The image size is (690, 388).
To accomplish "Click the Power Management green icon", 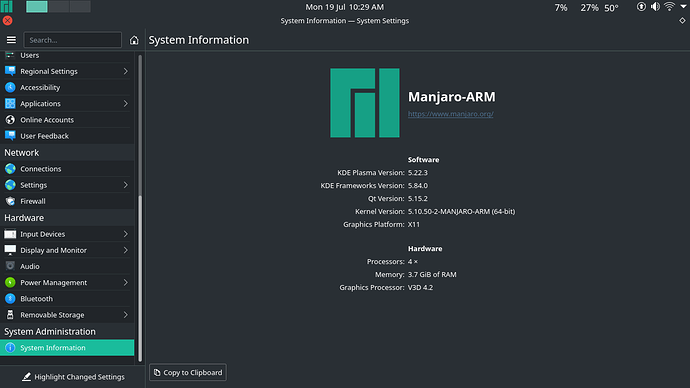I will click(10, 282).
